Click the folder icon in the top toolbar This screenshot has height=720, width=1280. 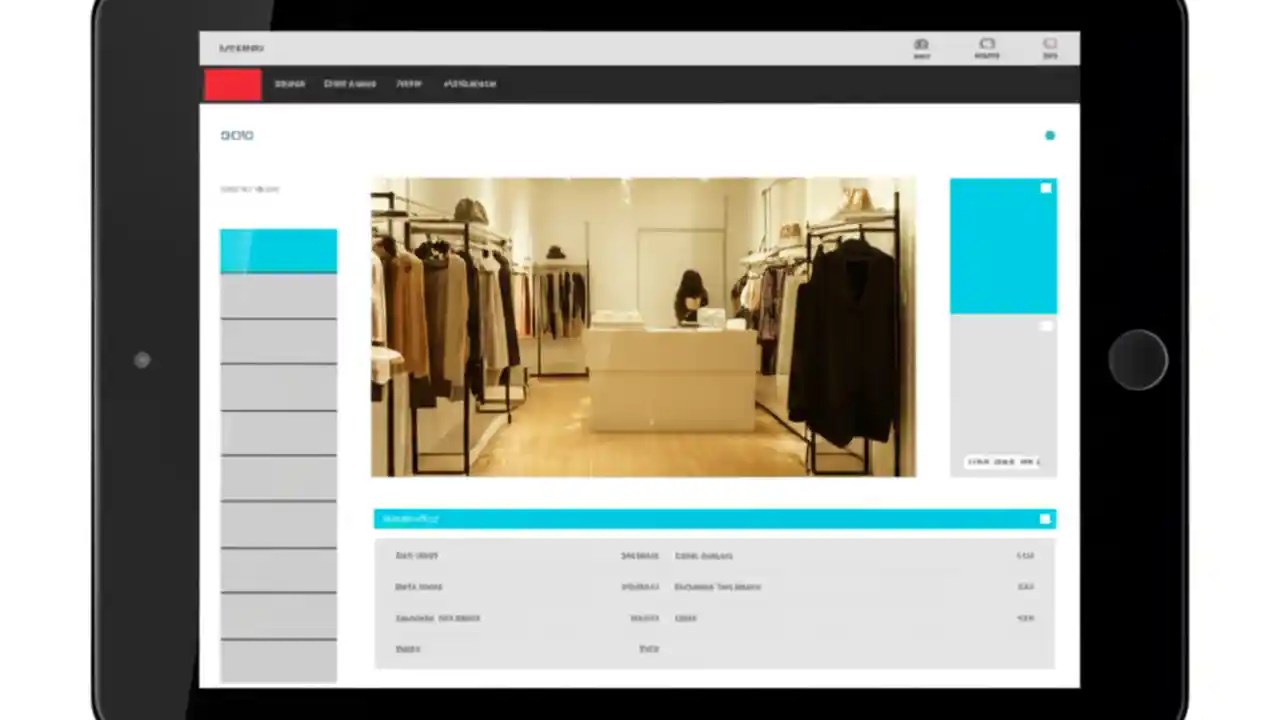pos(987,45)
